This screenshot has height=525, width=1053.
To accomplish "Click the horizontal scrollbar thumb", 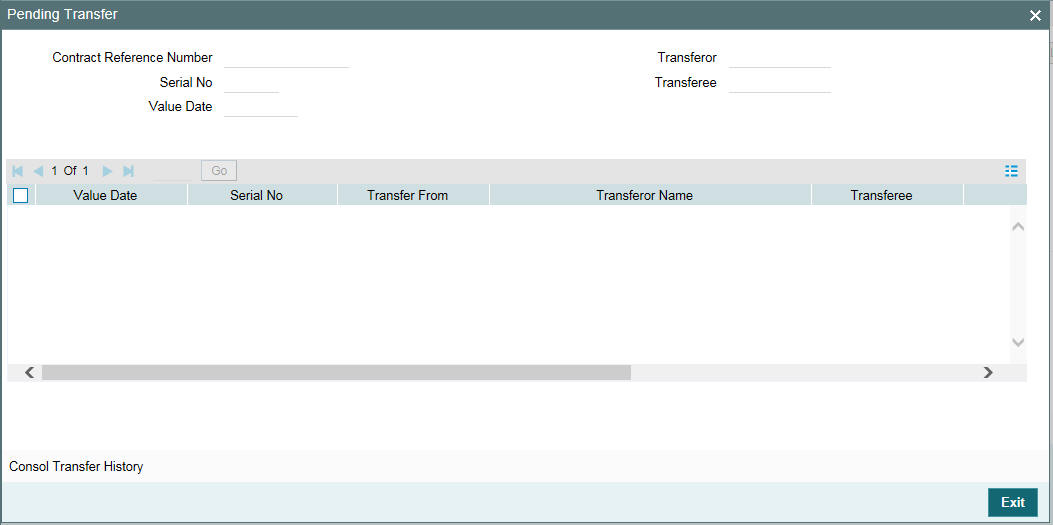I will click(x=336, y=373).
